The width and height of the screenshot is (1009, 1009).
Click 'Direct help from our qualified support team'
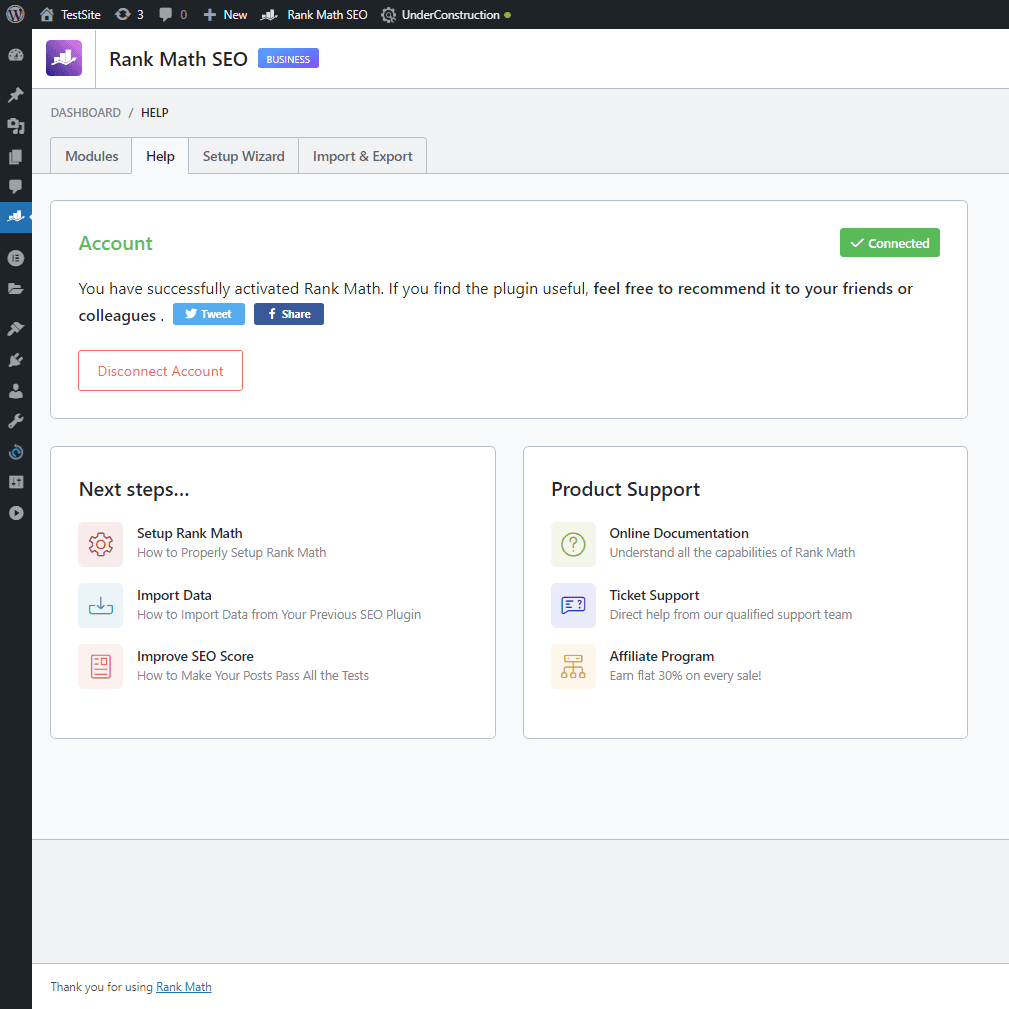(731, 615)
